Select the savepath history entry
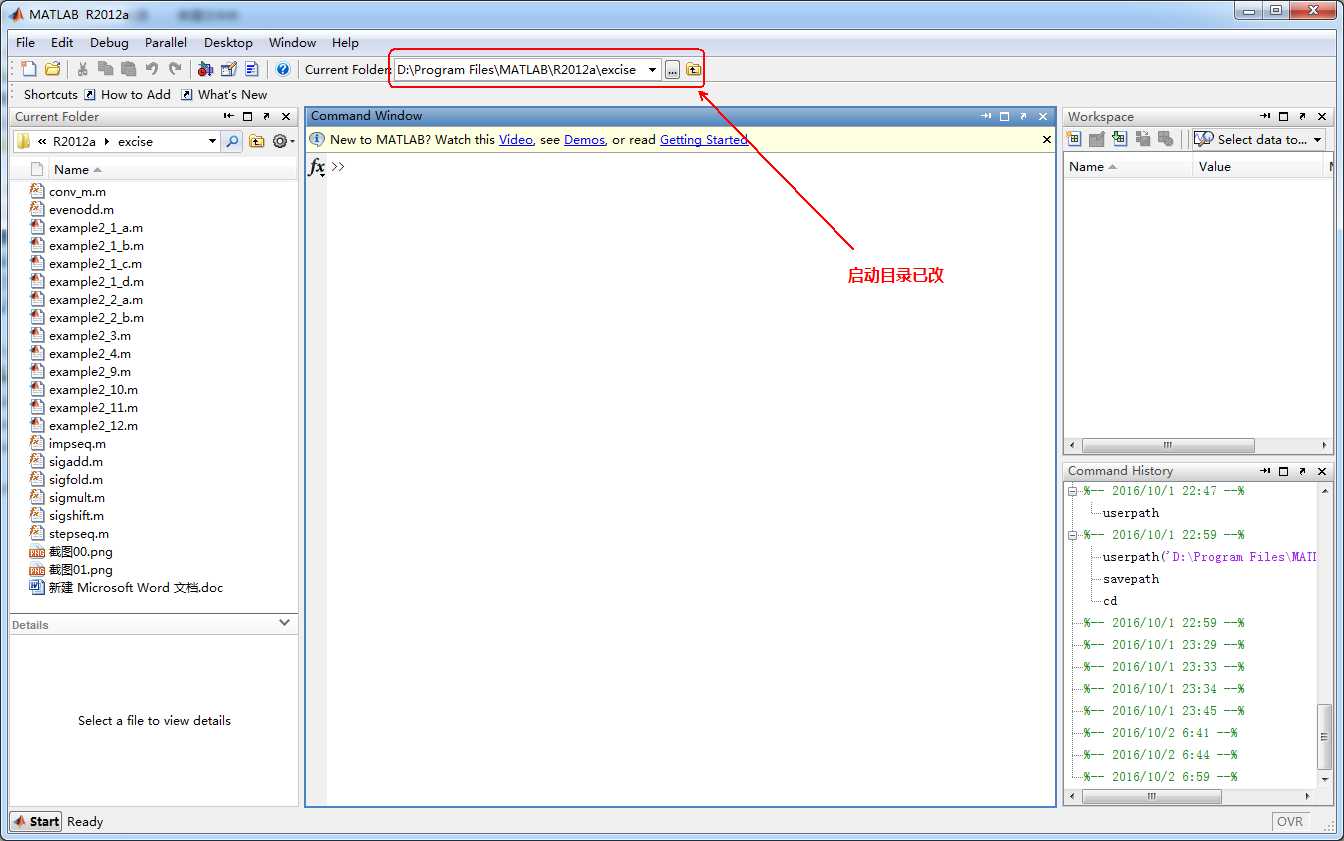Screen dimensions: 1344x841 click(1131, 579)
